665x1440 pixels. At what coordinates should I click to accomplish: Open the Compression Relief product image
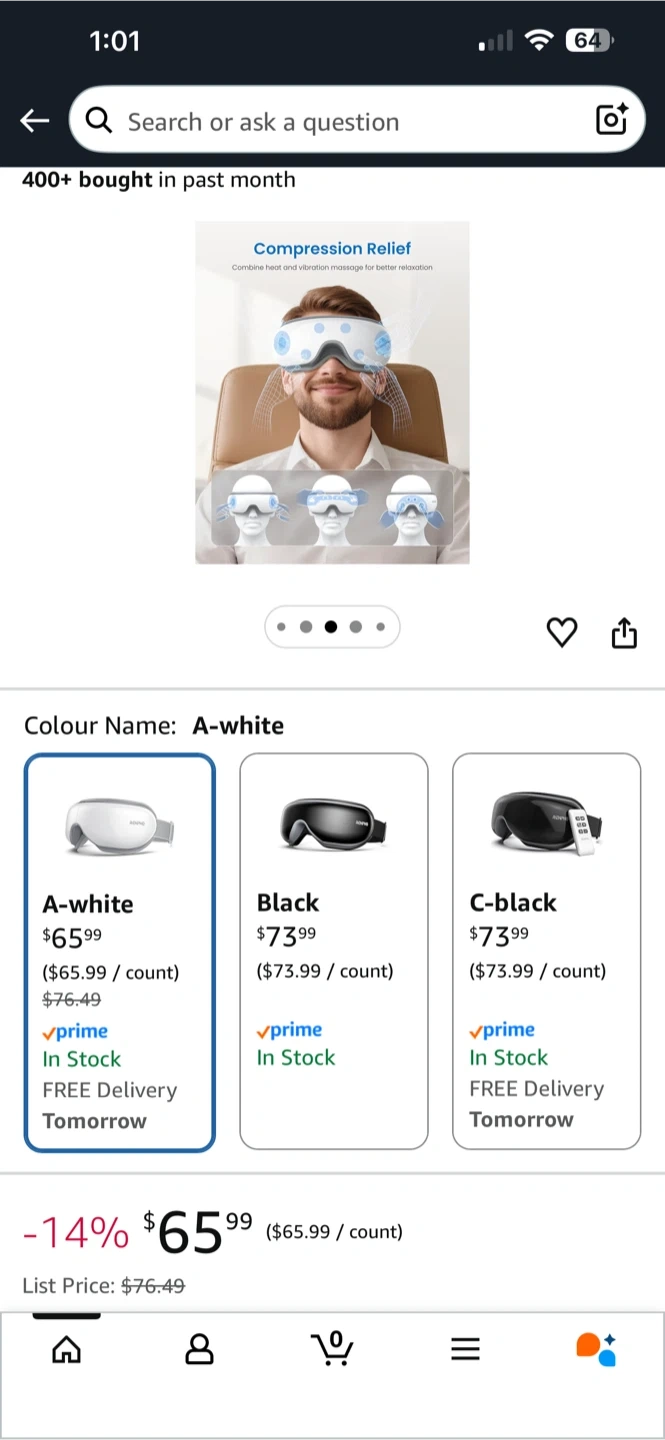tap(332, 392)
